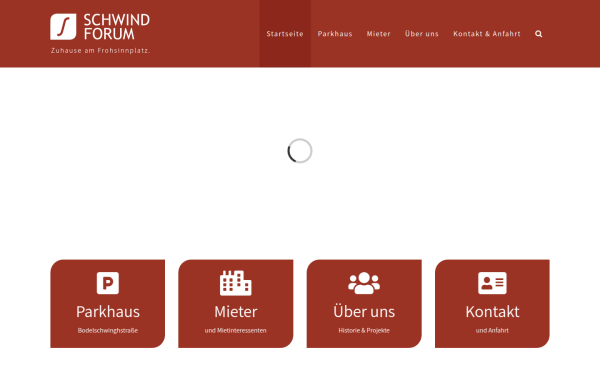This screenshot has height=375, width=600.
Task: Open the Mieter menu item in navigation
Action: pos(378,34)
